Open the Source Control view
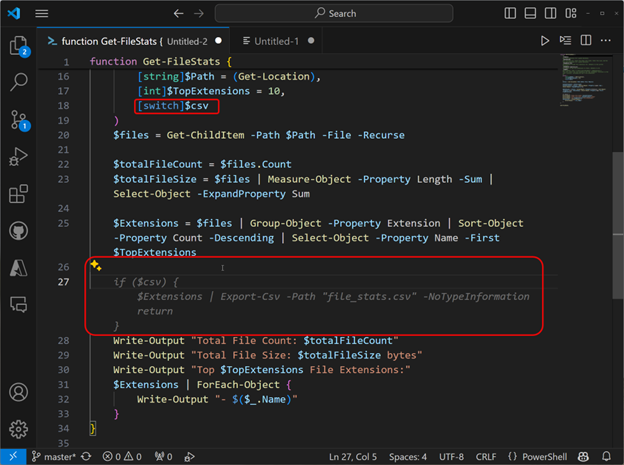This screenshot has height=465, width=624. pos(18,119)
